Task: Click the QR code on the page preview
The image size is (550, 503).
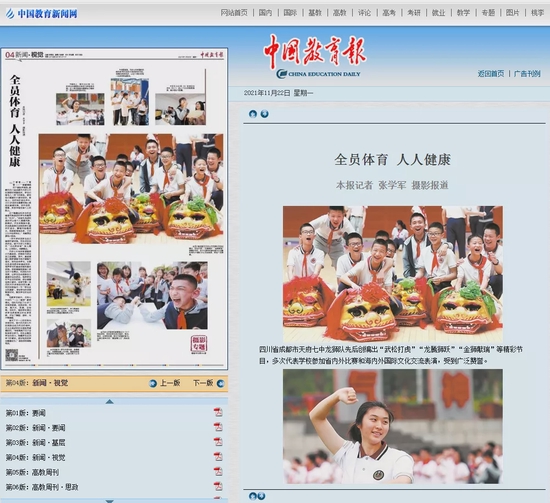Action: tap(12, 355)
